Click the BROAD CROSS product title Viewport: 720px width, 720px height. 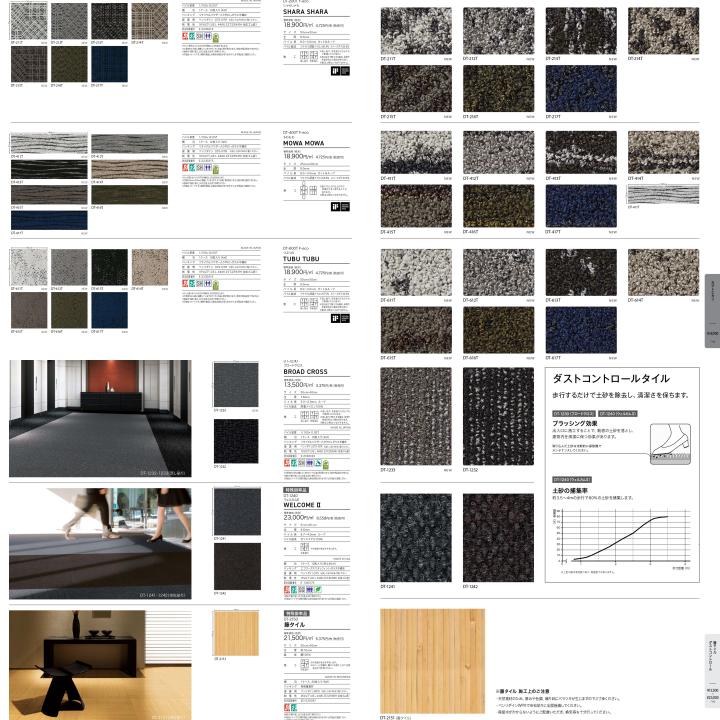(305, 372)
